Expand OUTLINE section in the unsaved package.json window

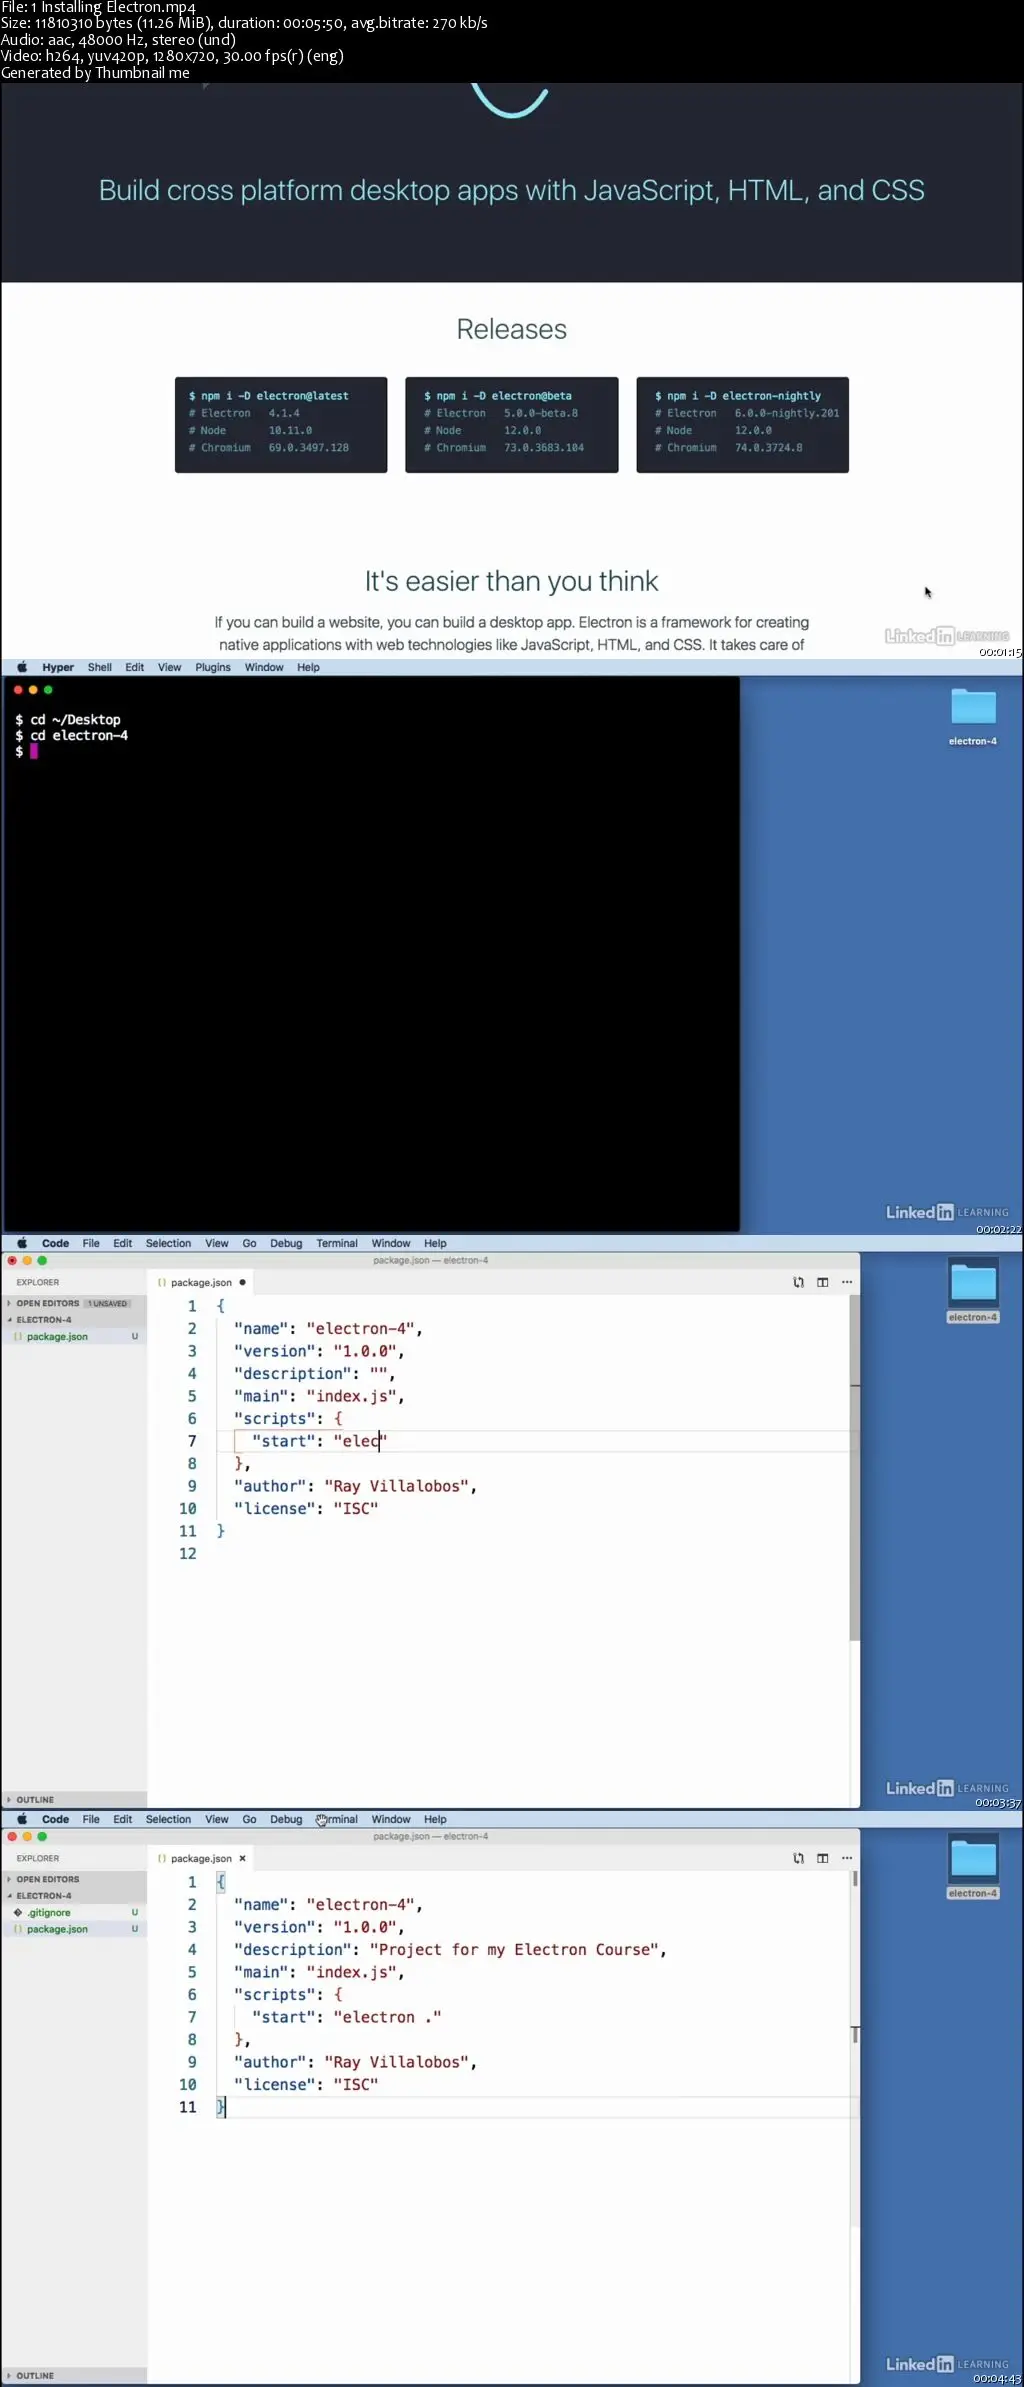(x=74, y=1799)
